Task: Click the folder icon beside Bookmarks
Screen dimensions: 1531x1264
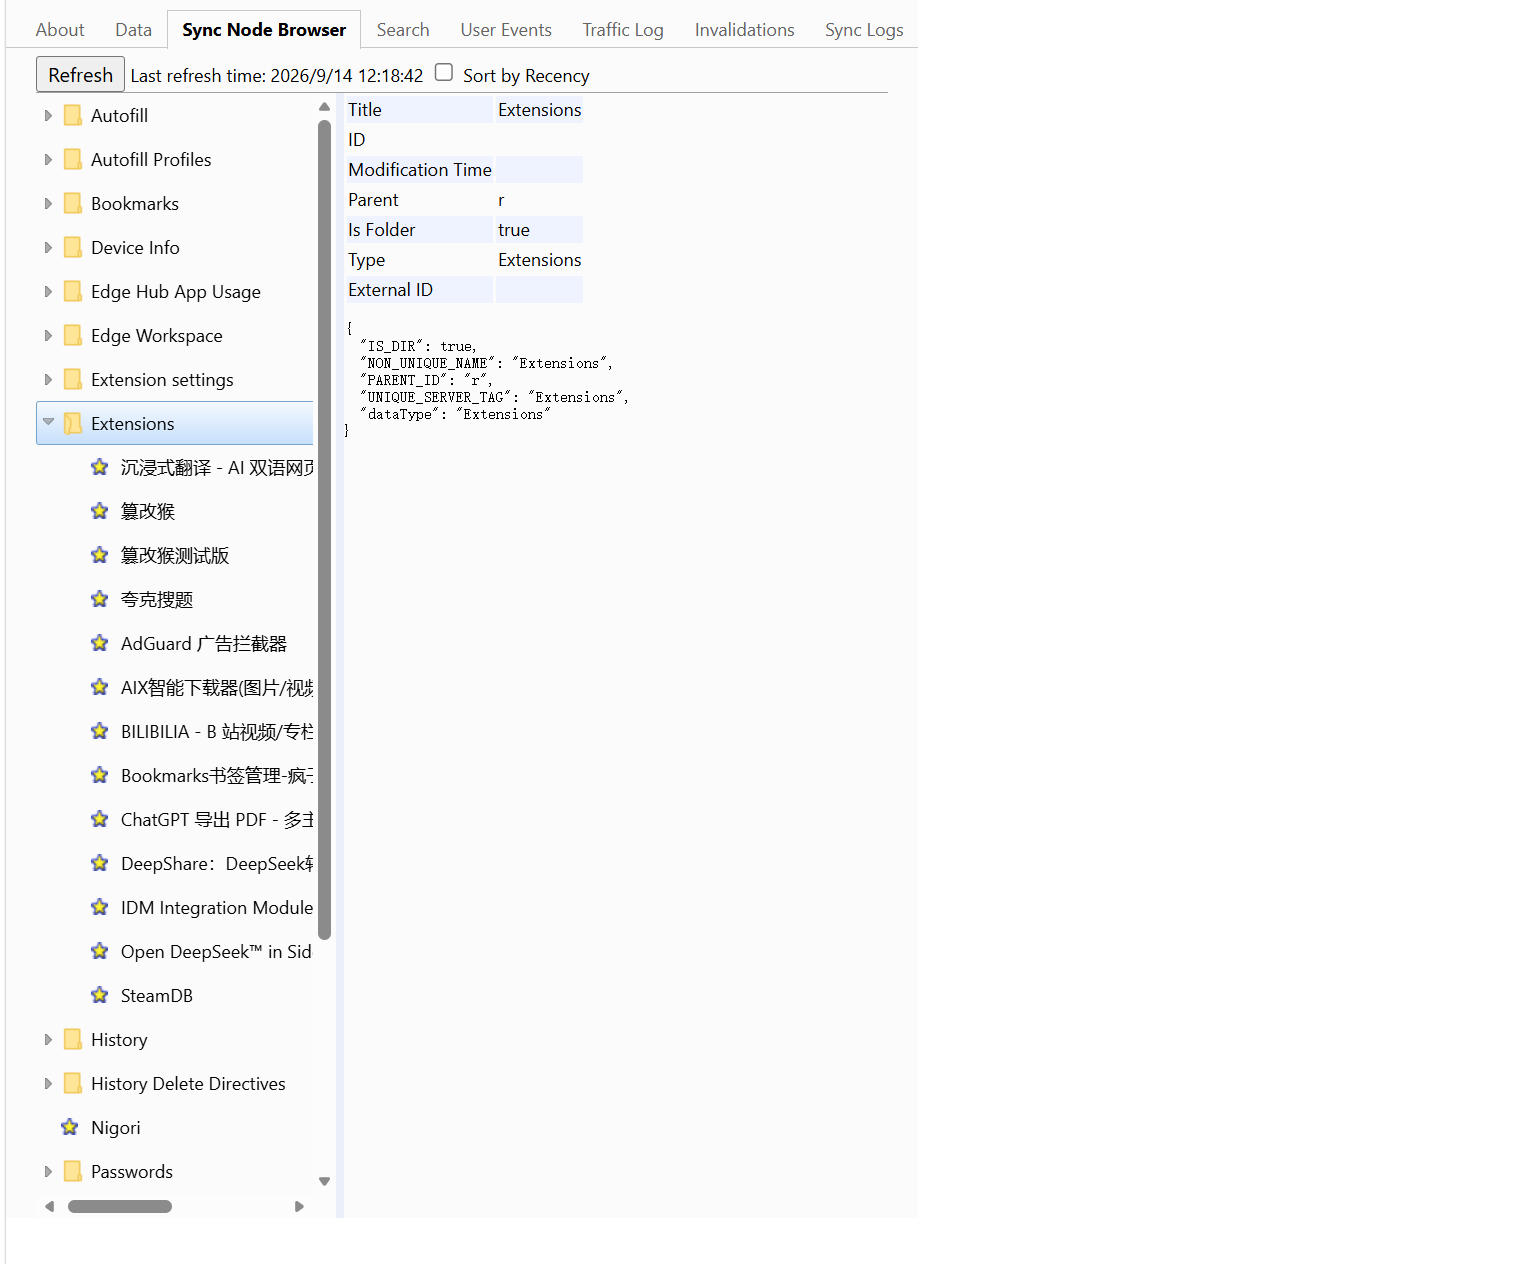Action: coord(73,204)
